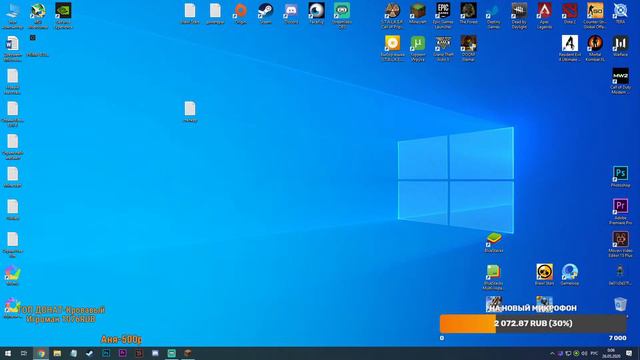Launch Minecraft from the desktop
Viewport: 640px width, 360px height.
[418, 13]
